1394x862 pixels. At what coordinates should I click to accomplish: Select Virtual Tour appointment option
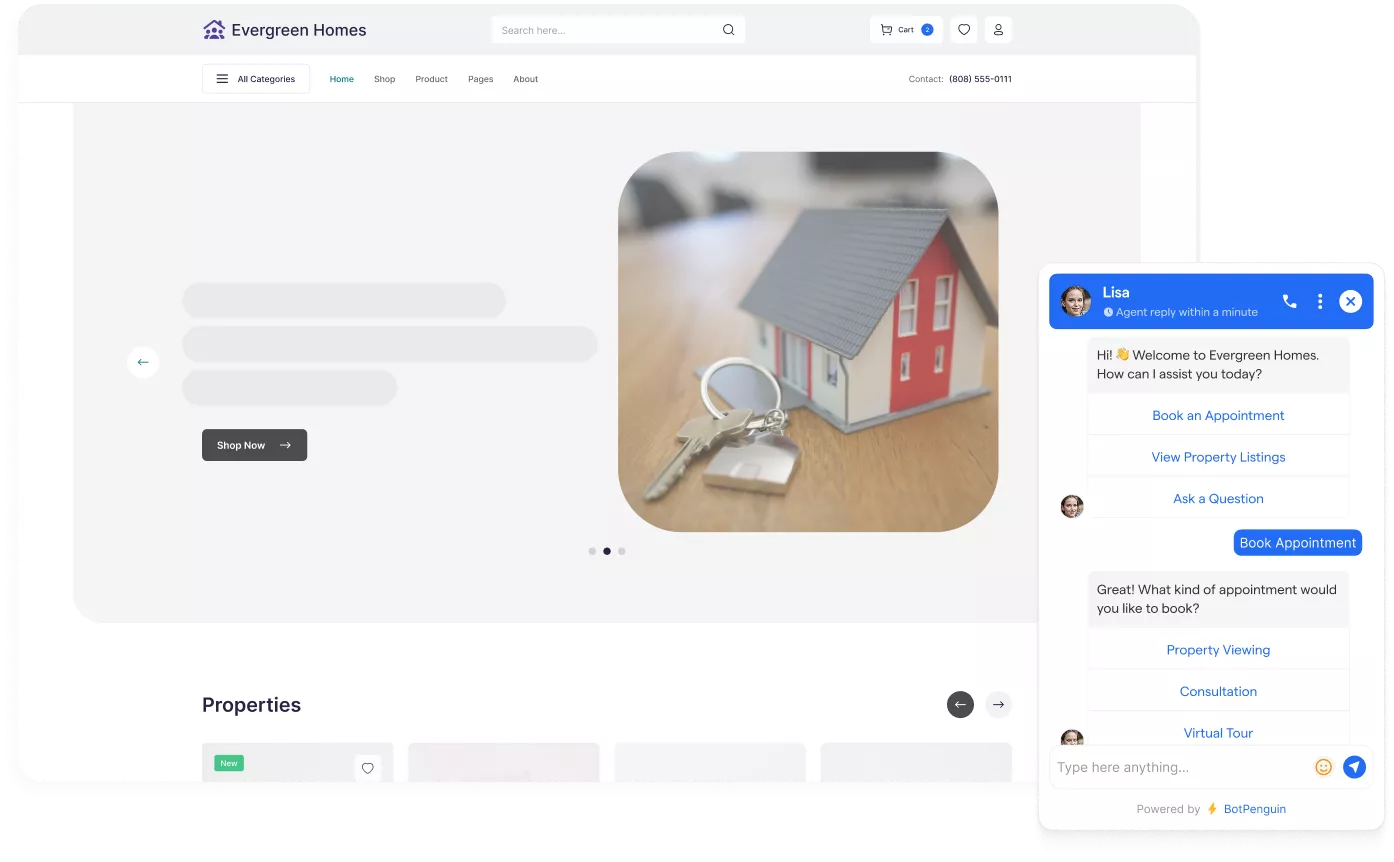pos(1218,733)
